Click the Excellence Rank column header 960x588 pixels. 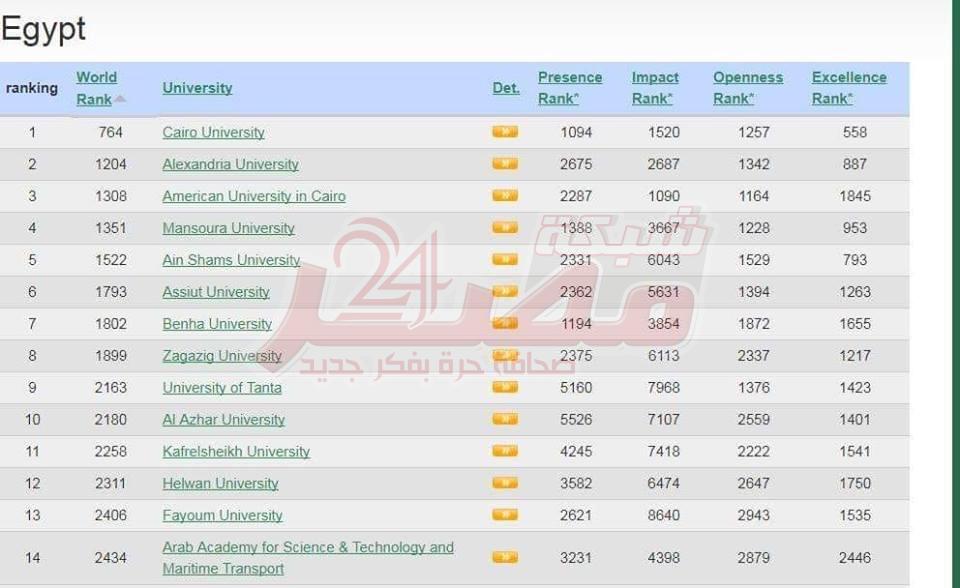tap(849, 88)
